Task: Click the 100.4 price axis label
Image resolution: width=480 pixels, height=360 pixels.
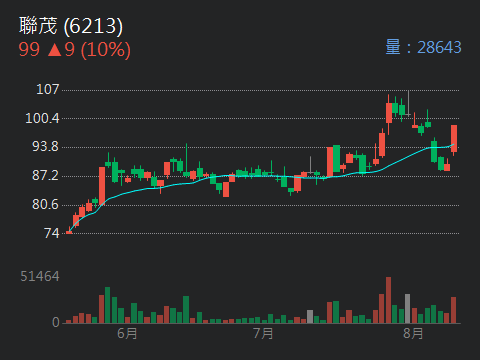Action: (x=42, y=118)
